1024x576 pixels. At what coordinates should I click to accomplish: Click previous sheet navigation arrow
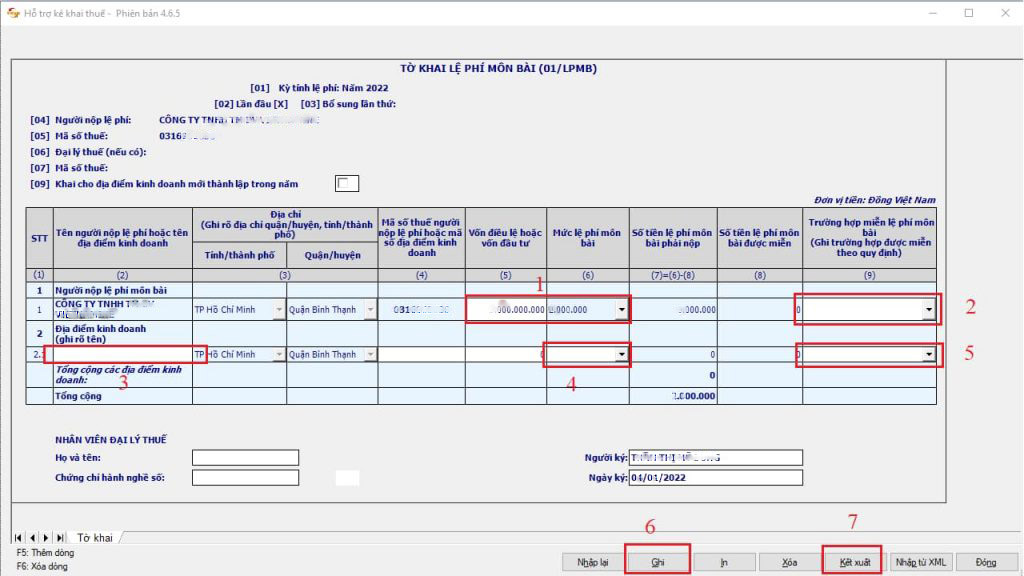point(32,538)
